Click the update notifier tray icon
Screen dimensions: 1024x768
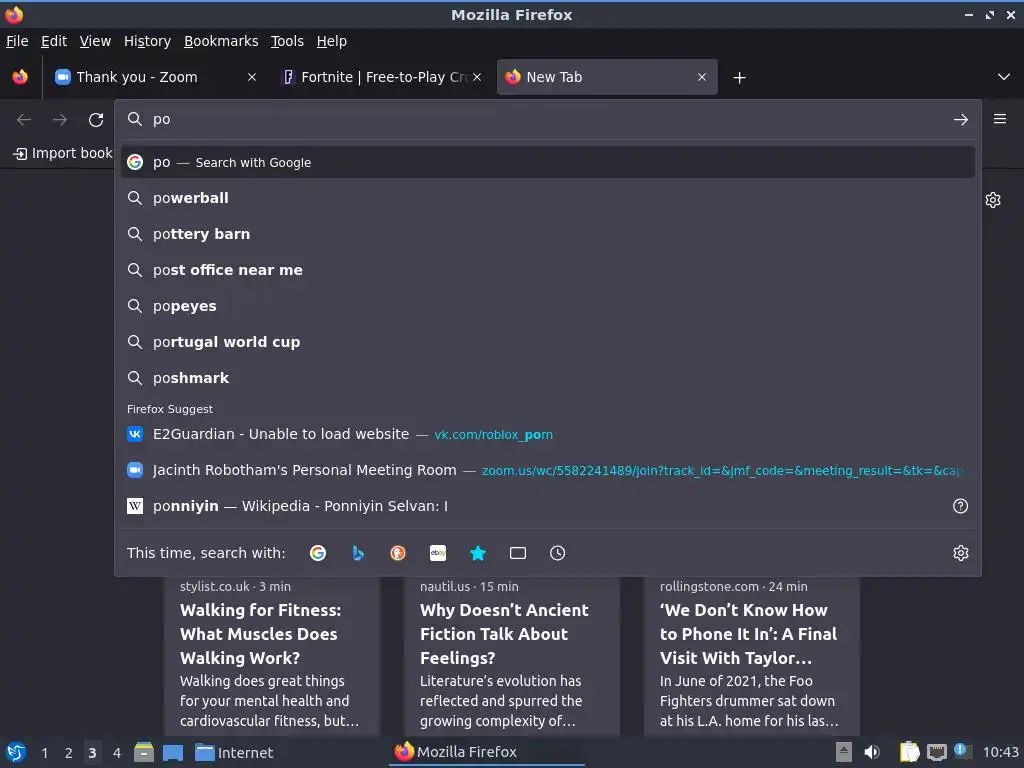click(961, 751)
